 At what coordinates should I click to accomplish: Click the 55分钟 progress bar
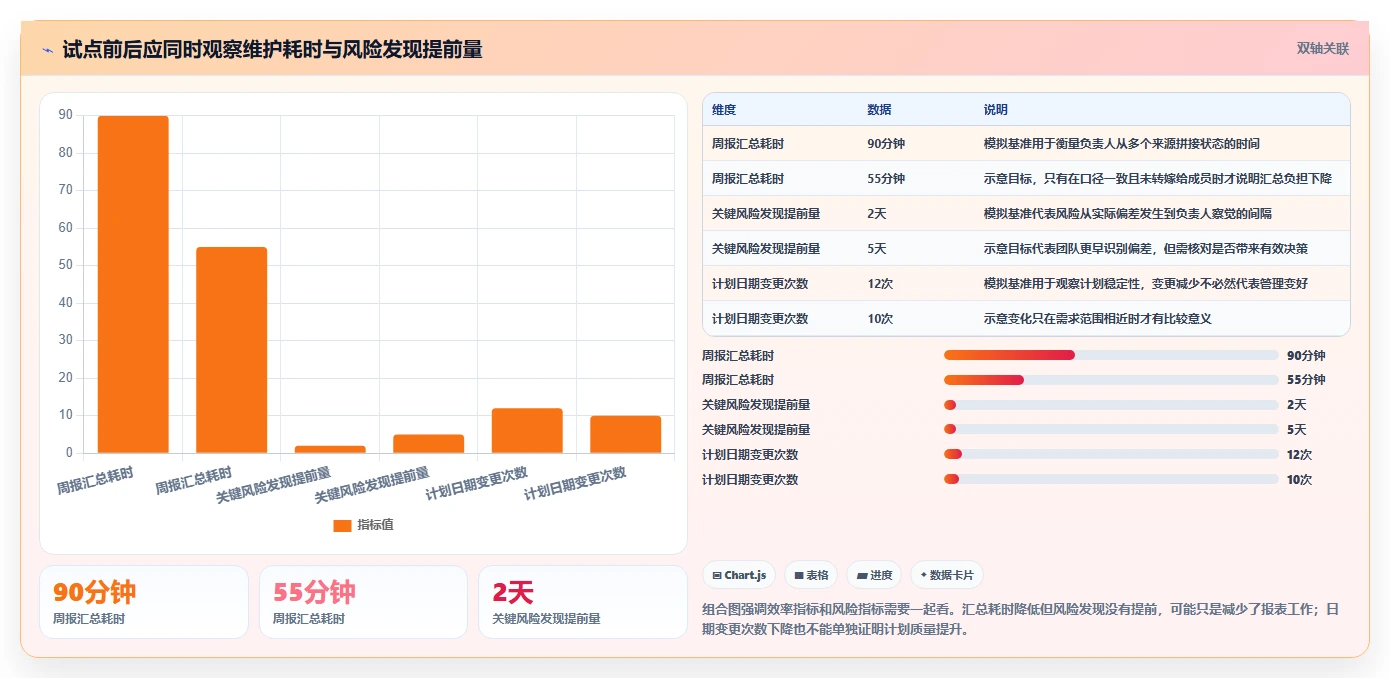pyautogui.click(x=1111, y=380)
